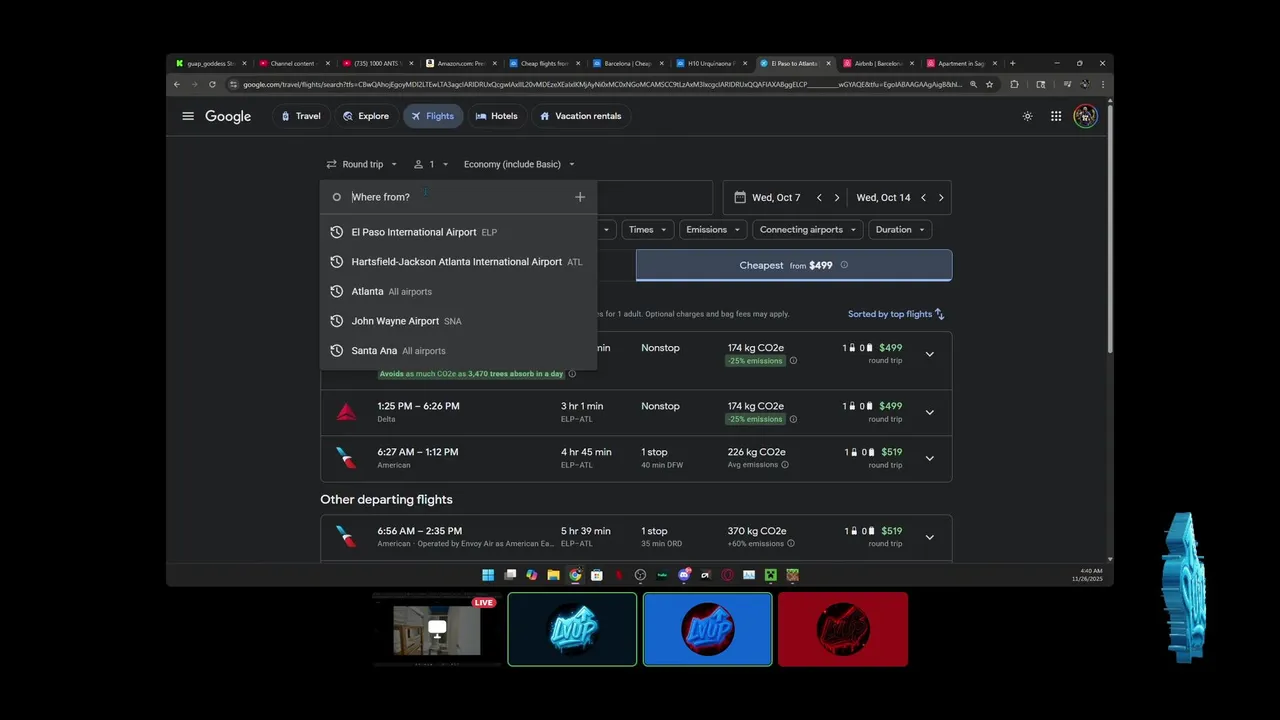Open the Times filter dropdown
Screen dimensions: 1280x720
(x=646, y=230)
